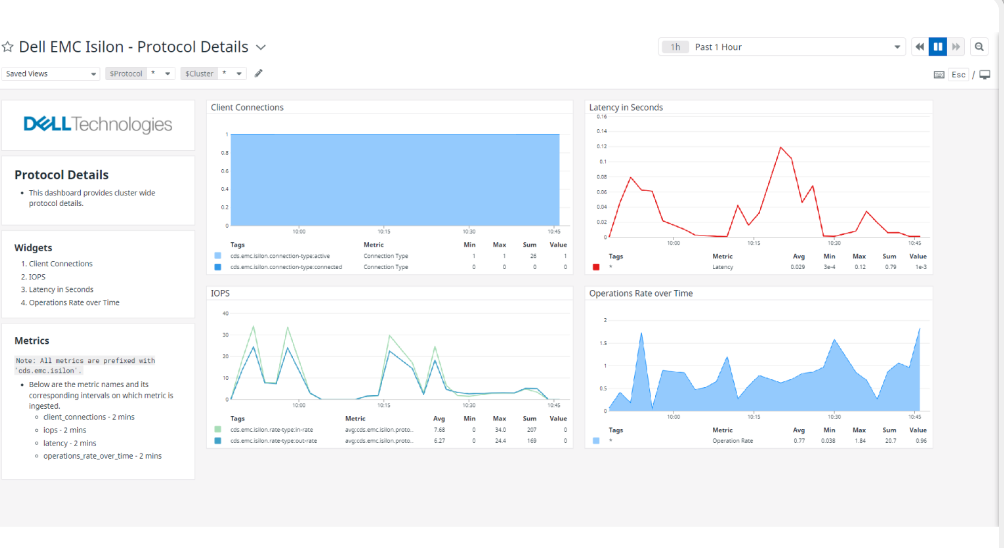Click the TV mode monitor icon

[985, 75]
